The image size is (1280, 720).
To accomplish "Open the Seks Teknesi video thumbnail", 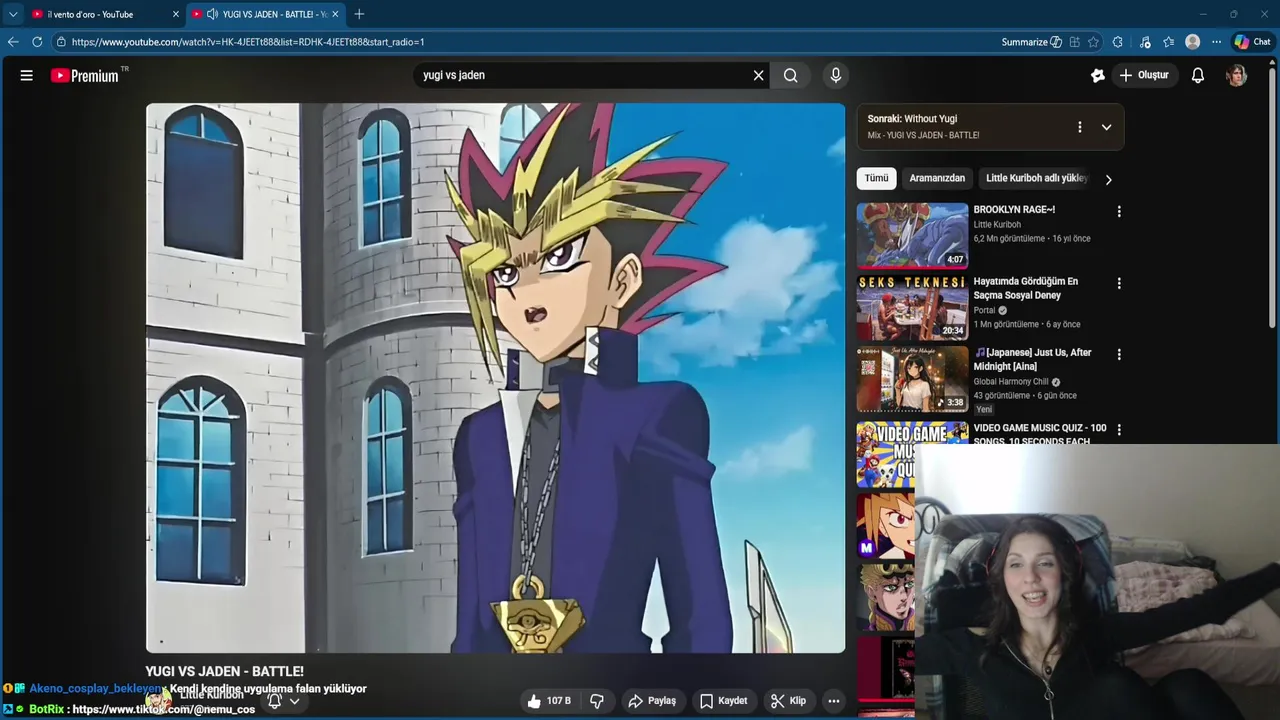I will pos(912,307).
